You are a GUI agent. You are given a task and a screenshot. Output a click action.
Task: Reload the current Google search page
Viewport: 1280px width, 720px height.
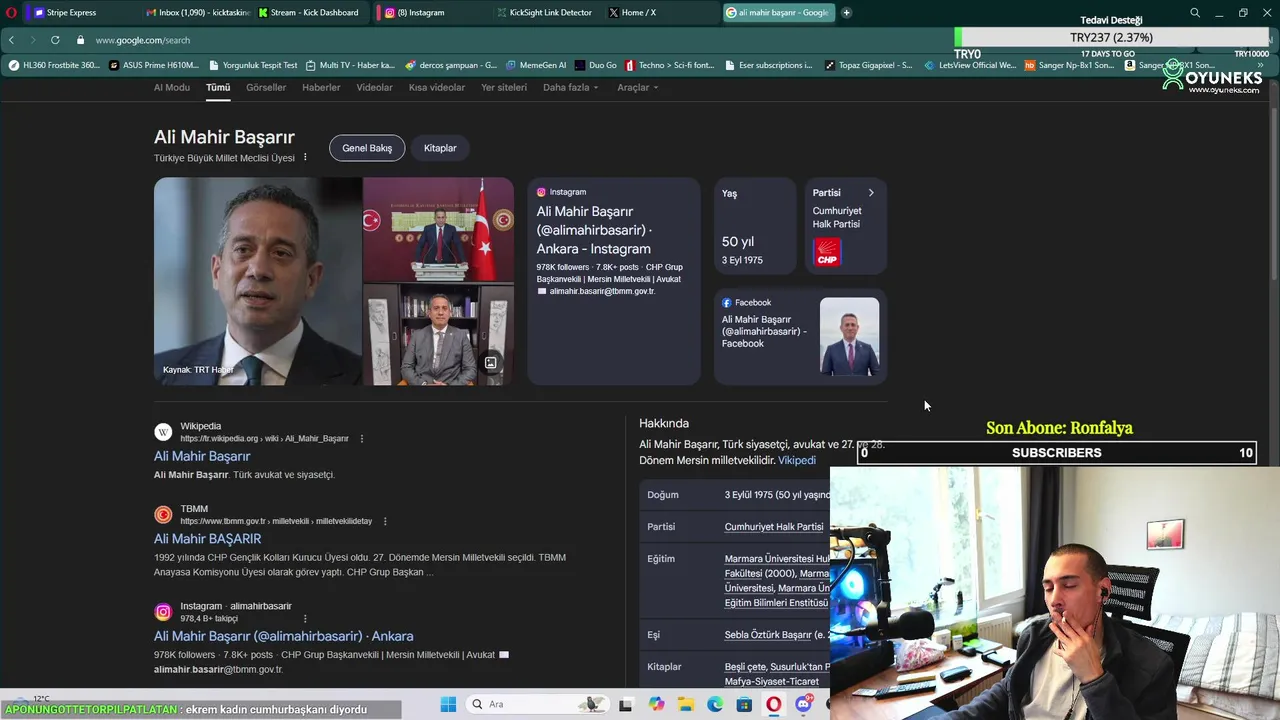tap(55, 40)
